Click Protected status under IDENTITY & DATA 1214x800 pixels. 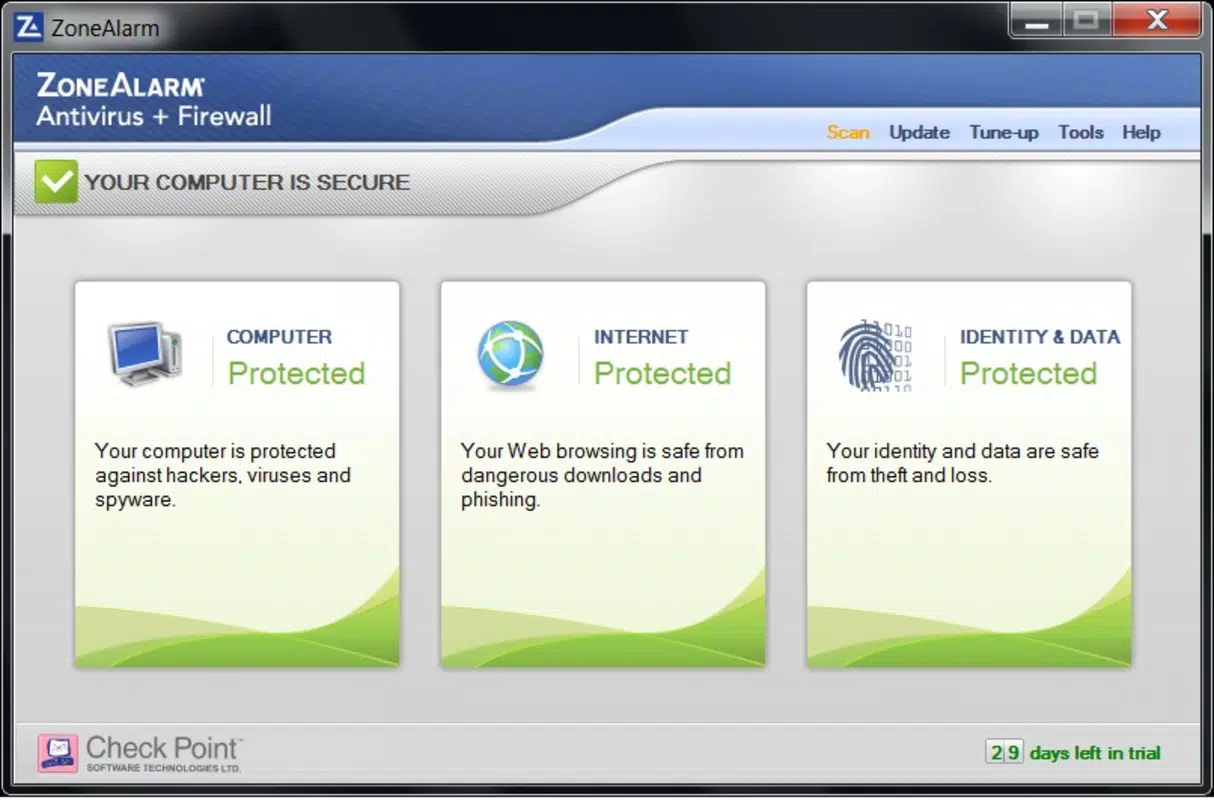pos(1028,373)
